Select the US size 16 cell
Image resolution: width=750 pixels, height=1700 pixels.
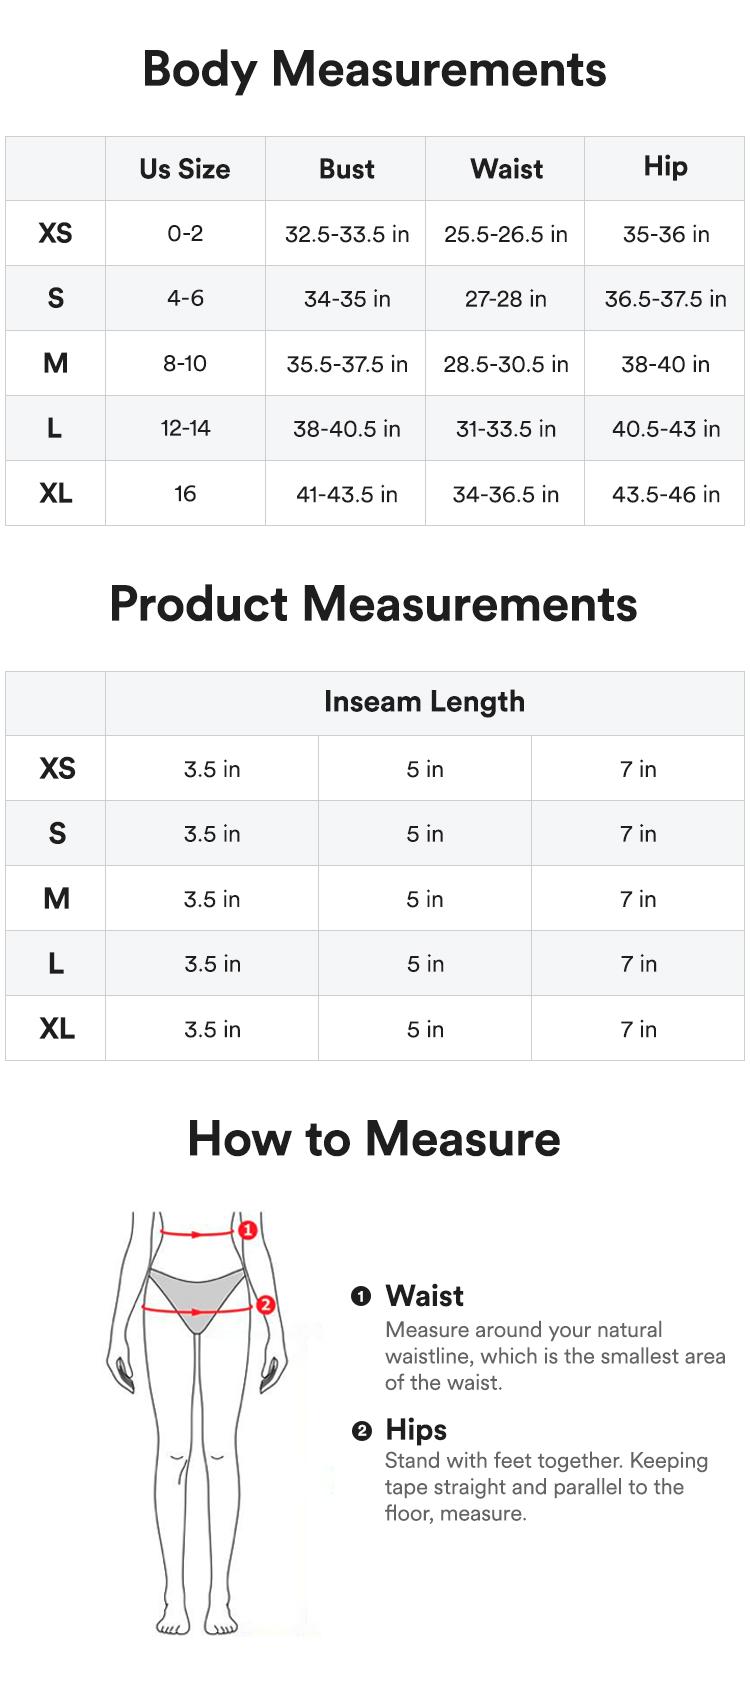pyautogui.click(x=185, y=494)
